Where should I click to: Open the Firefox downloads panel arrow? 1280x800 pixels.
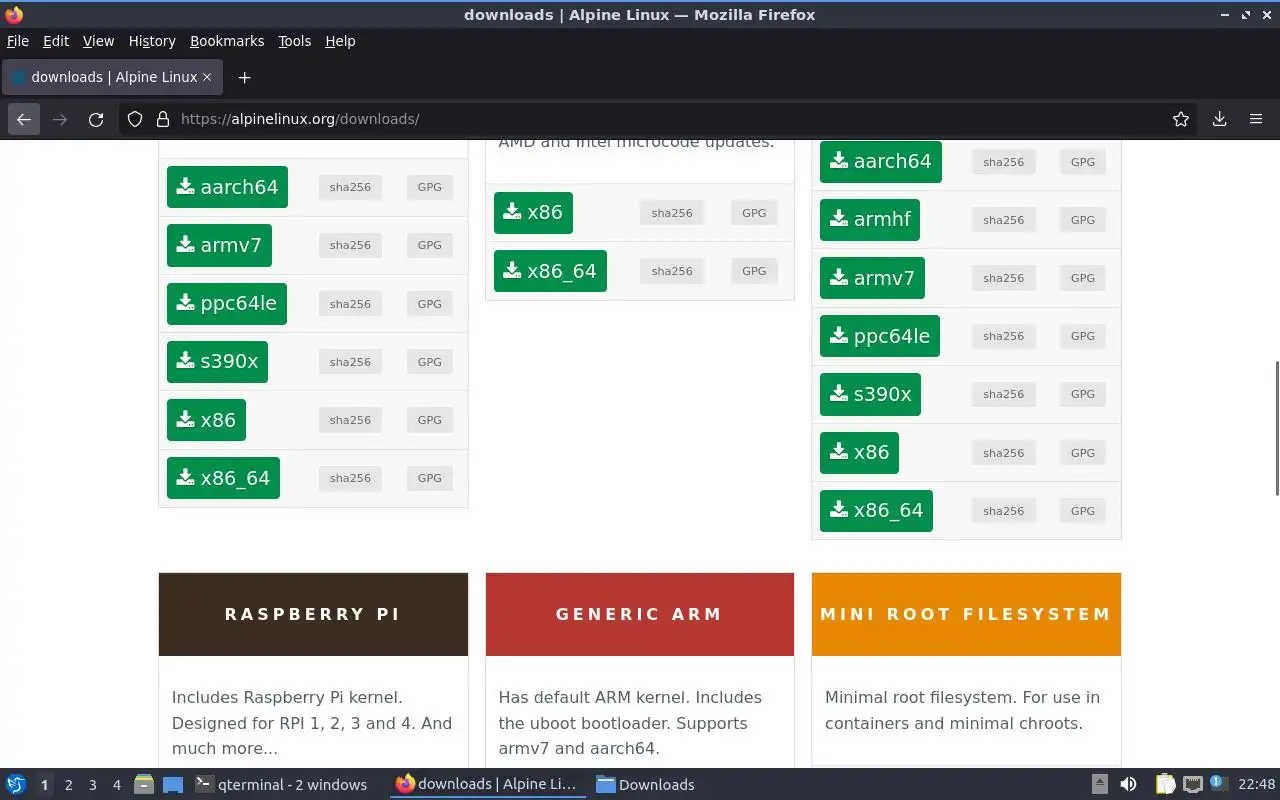[1220, 119]
